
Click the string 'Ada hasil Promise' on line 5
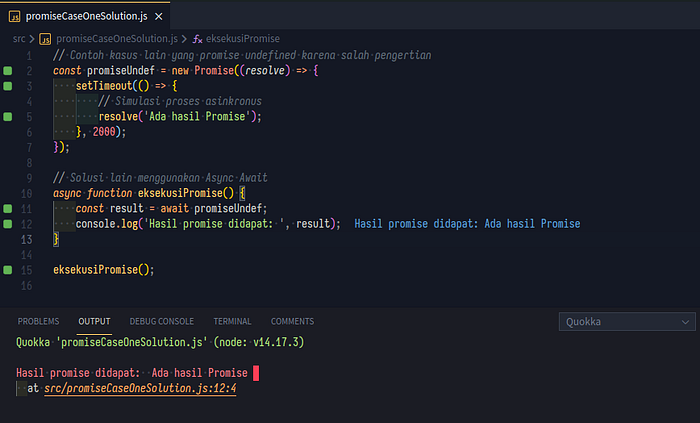click(195, 116)
